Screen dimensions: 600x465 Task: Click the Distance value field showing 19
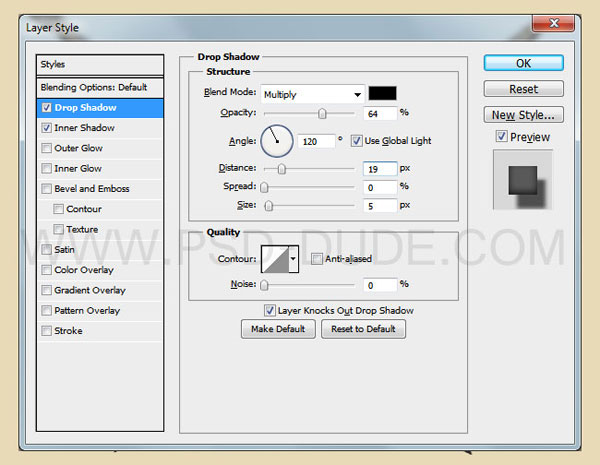380,169
